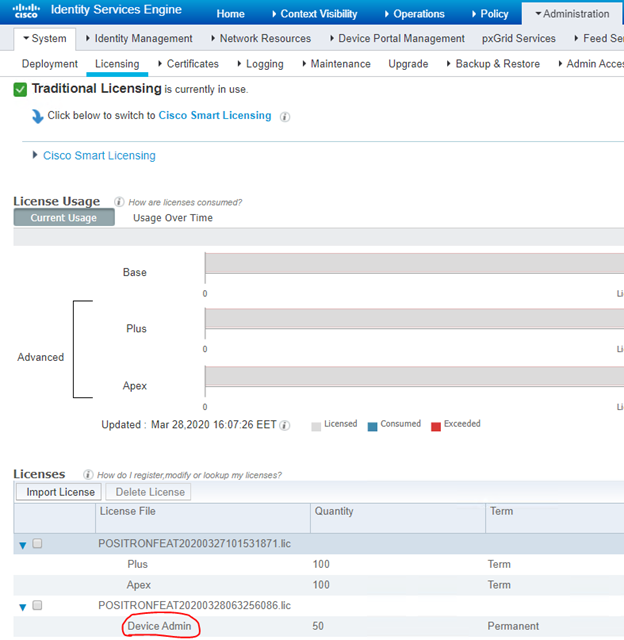Click the Import License button

pos(59,492)
